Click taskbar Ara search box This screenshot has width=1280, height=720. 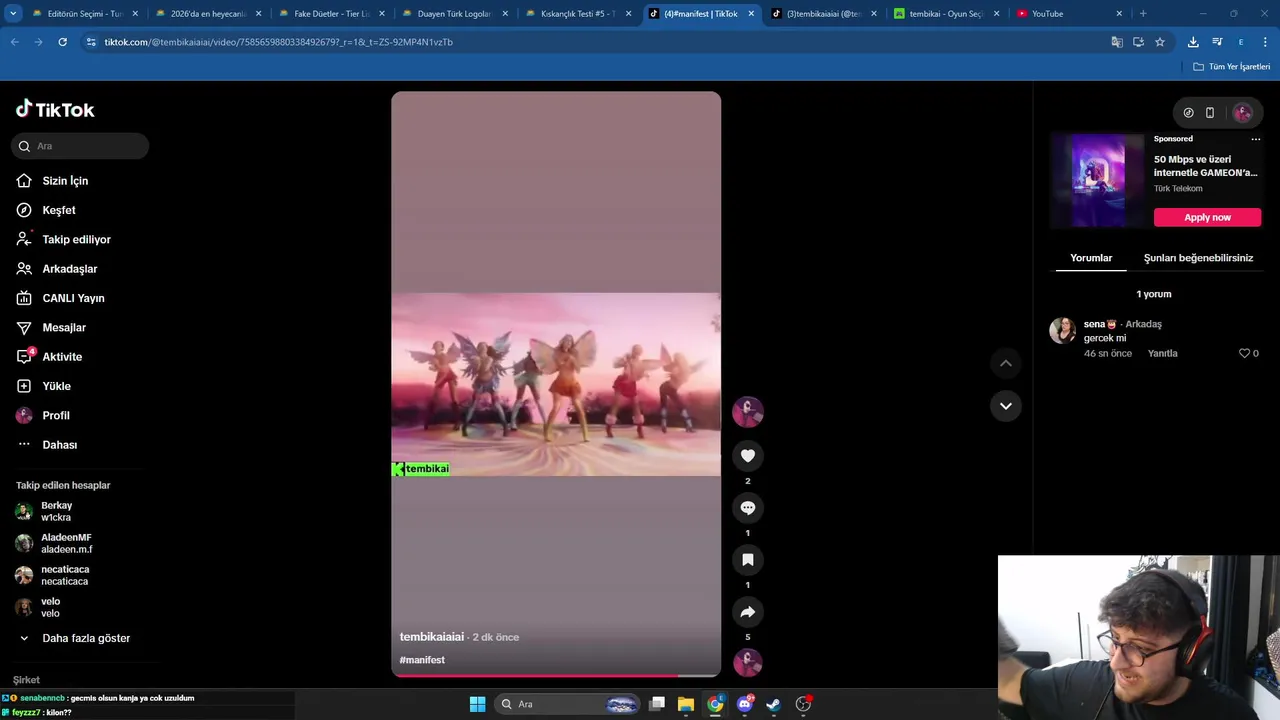568,704
